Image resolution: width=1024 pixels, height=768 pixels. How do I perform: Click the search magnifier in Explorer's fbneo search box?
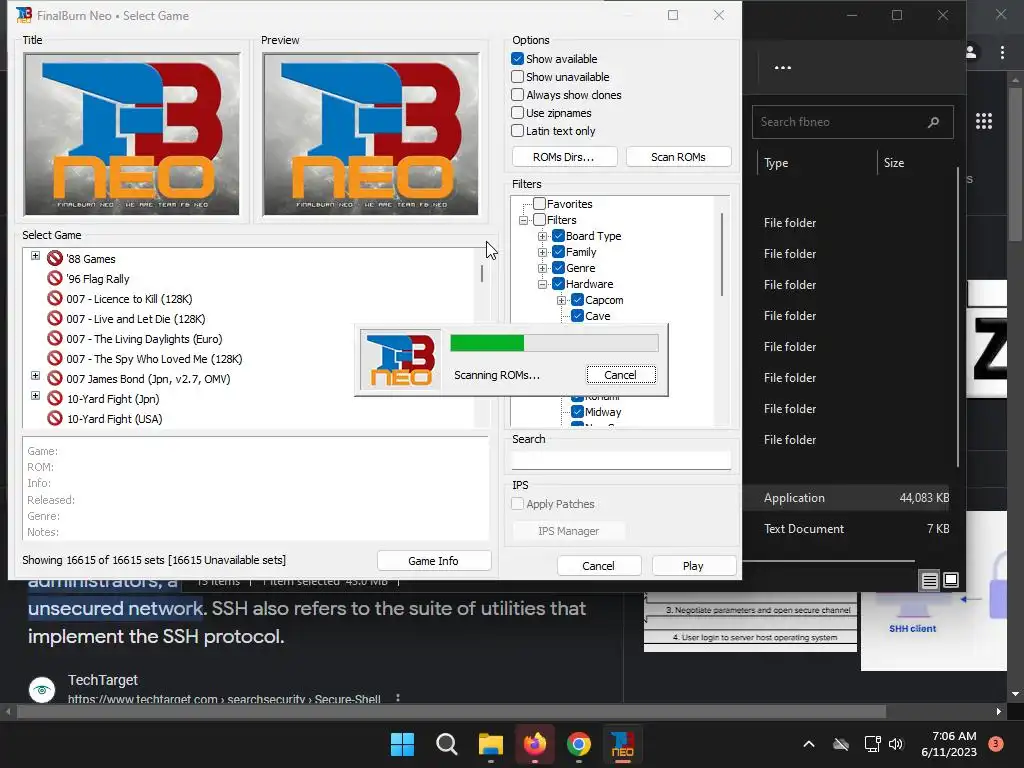click(x=933, y=122)
